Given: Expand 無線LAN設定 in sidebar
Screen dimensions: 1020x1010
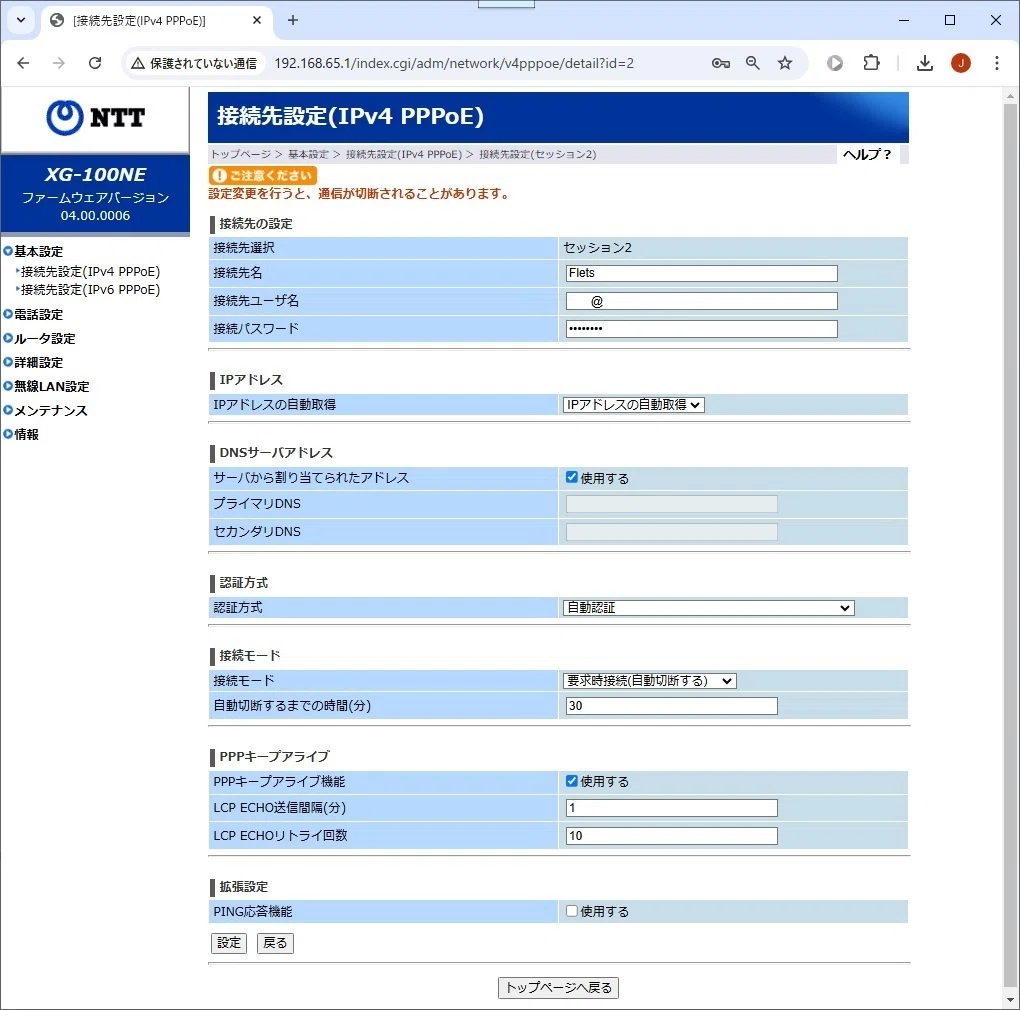Looking at the screenshot, I should [46, 386].
